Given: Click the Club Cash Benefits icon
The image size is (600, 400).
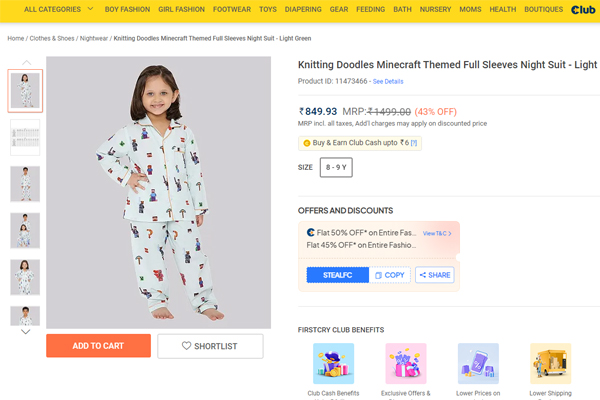Looking at the screenshot, I should coord(333,364).
